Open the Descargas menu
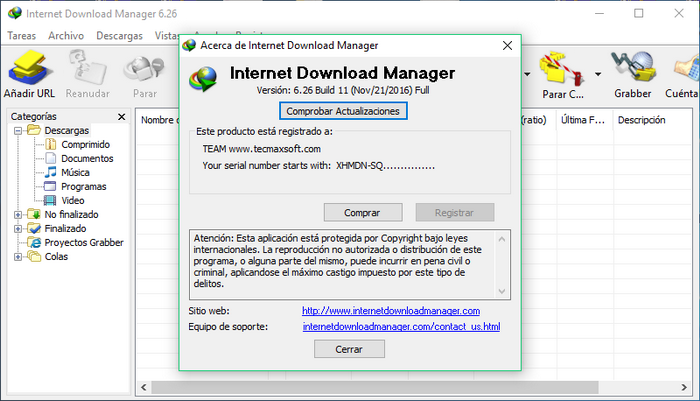The height and width of the screenshot is (401, 700). pyautogui.click(x=119, y=36)
